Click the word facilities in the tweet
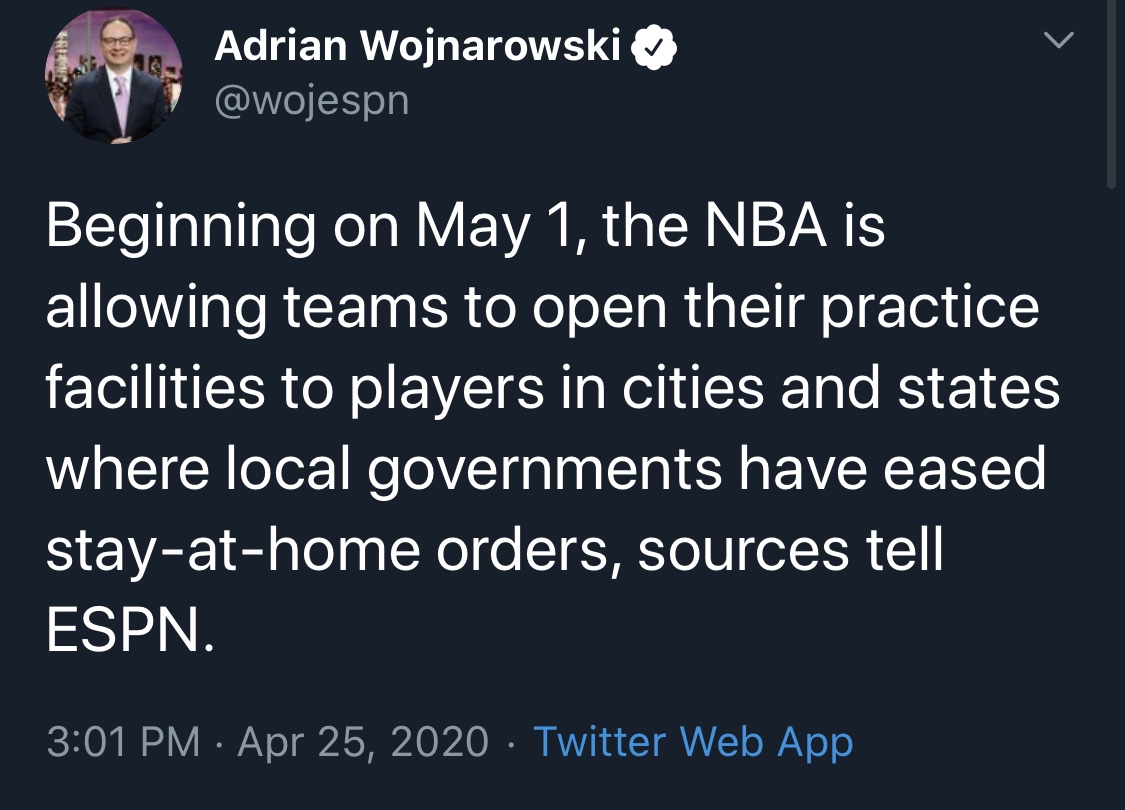 coord(156,387)
